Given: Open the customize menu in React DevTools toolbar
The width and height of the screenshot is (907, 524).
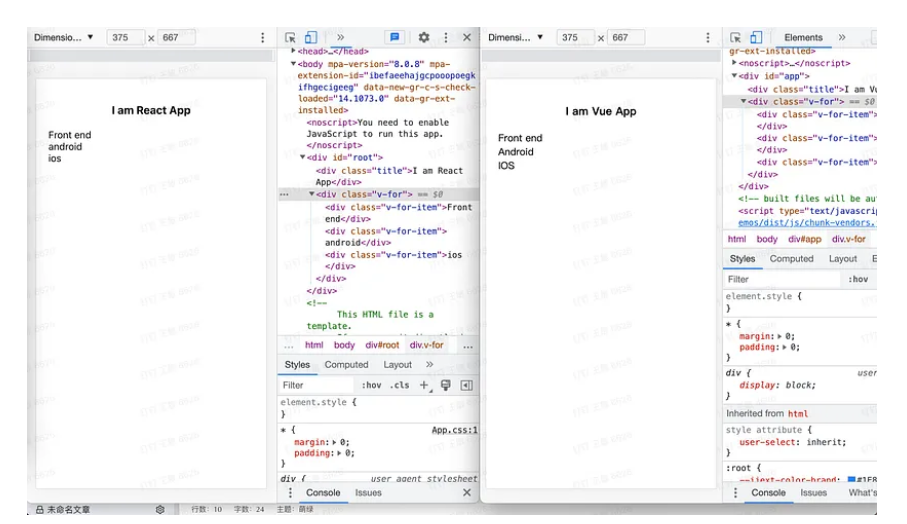Looking at the screenshot, I should click(445, 38).
